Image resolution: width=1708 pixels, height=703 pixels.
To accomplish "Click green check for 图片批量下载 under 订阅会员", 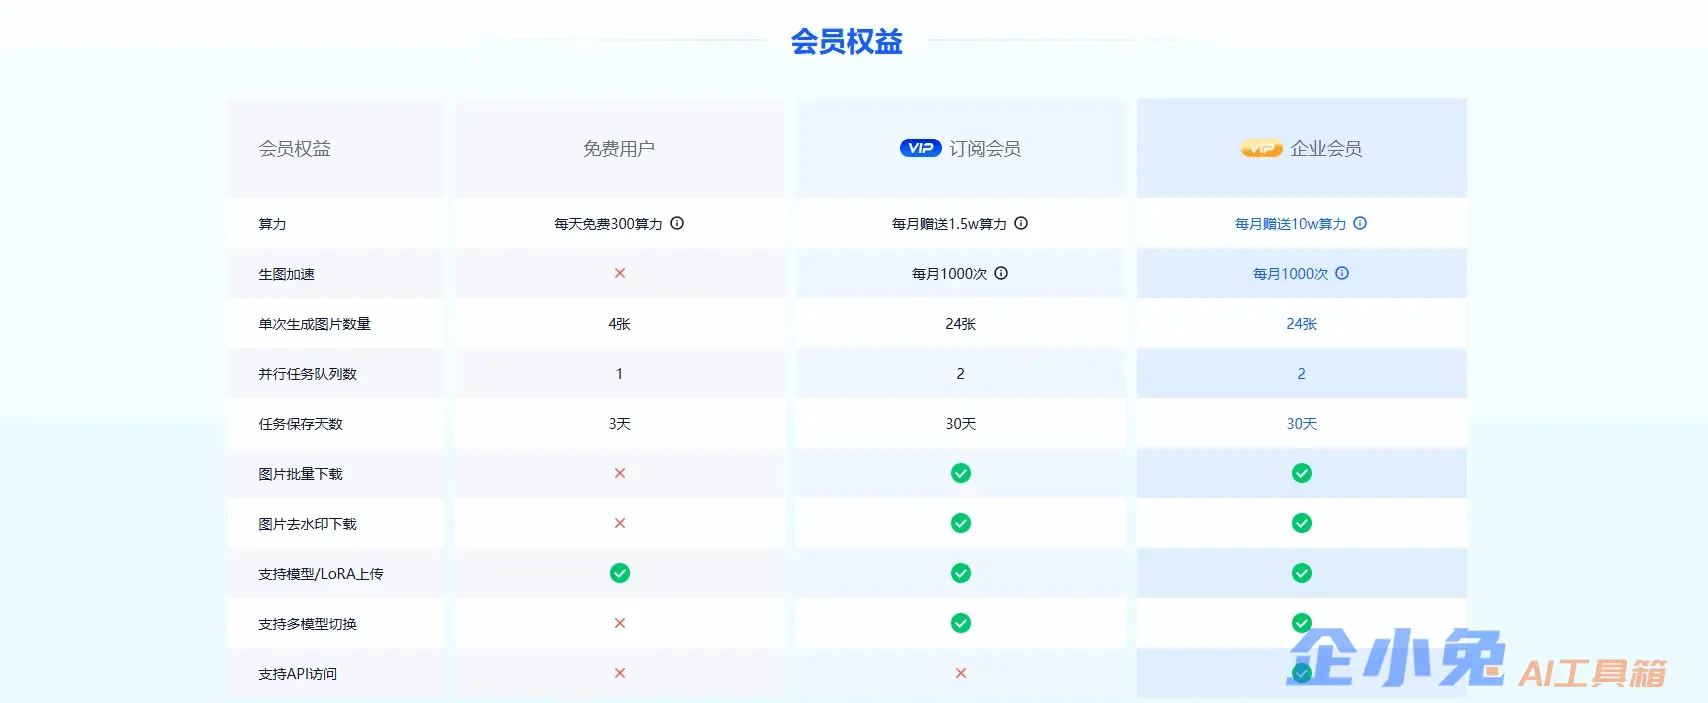I will pyautogui.click(x=961, y=473).
